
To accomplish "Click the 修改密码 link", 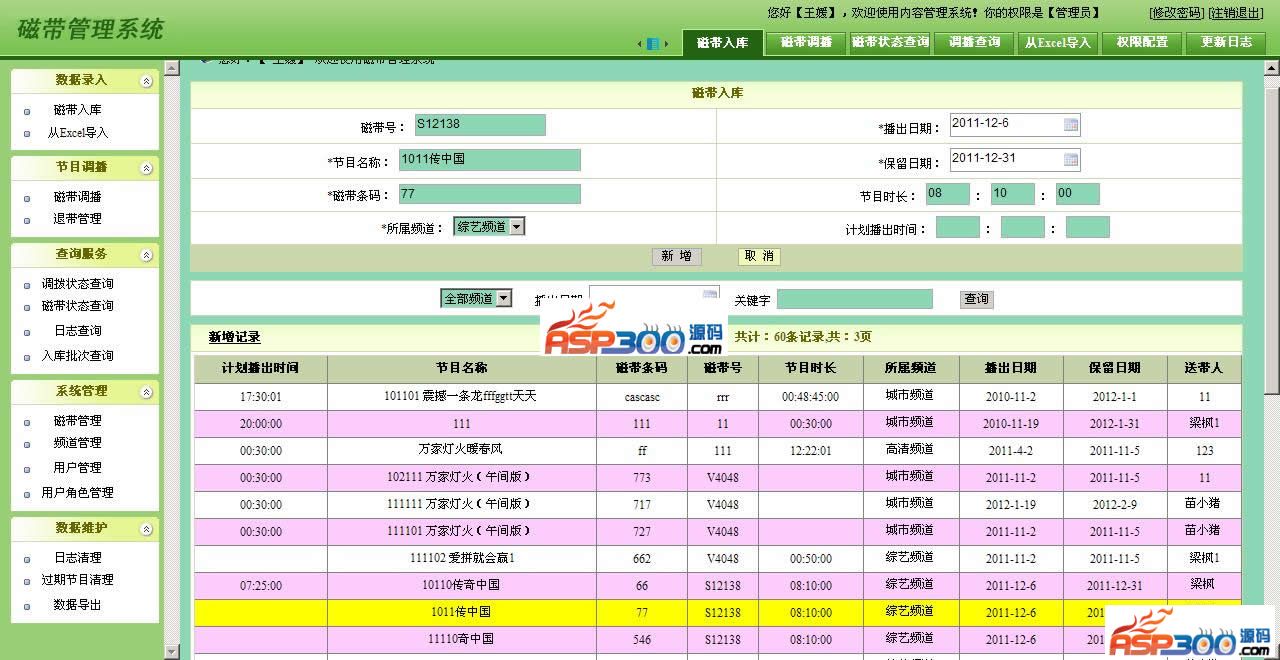I will point(1176,13).
